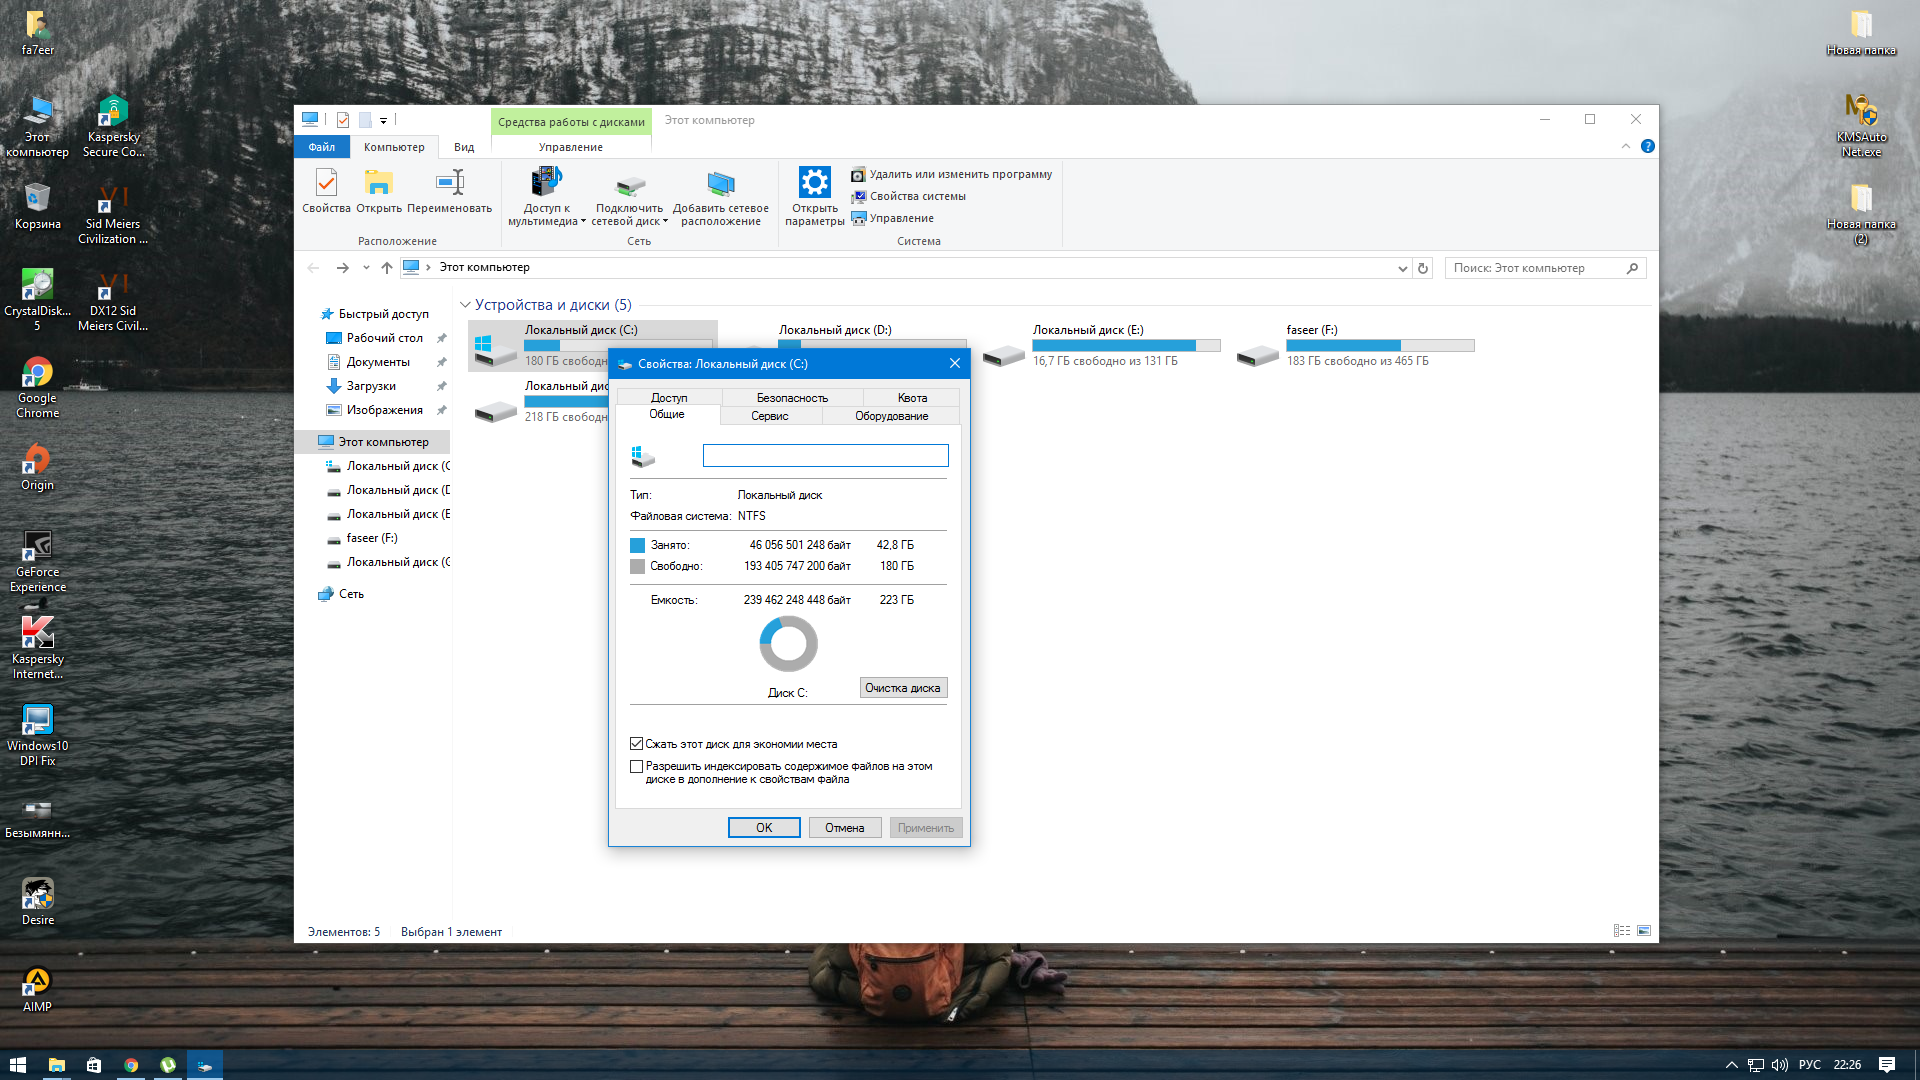Switch to the 'Безопасность' tab
Screen dimensions: 1920x1080
pos(792,398)
